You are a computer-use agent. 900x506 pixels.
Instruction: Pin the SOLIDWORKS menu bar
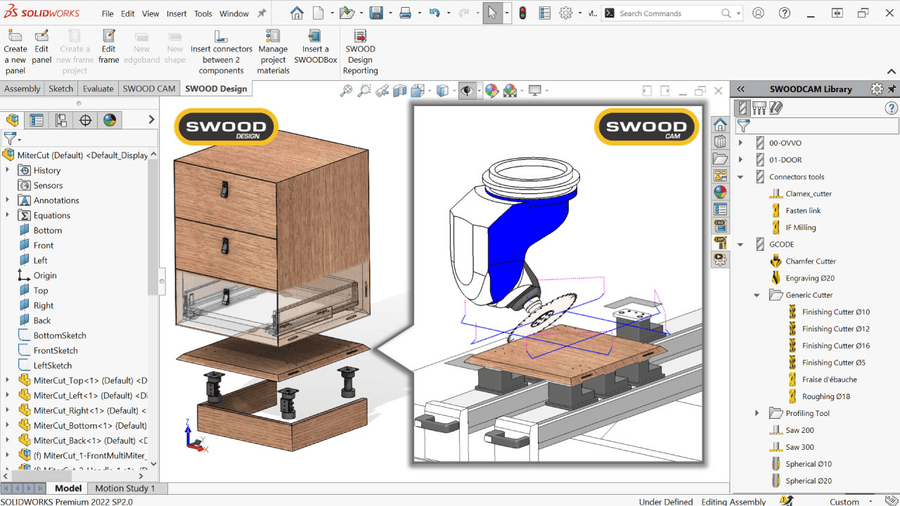point(262,14)
